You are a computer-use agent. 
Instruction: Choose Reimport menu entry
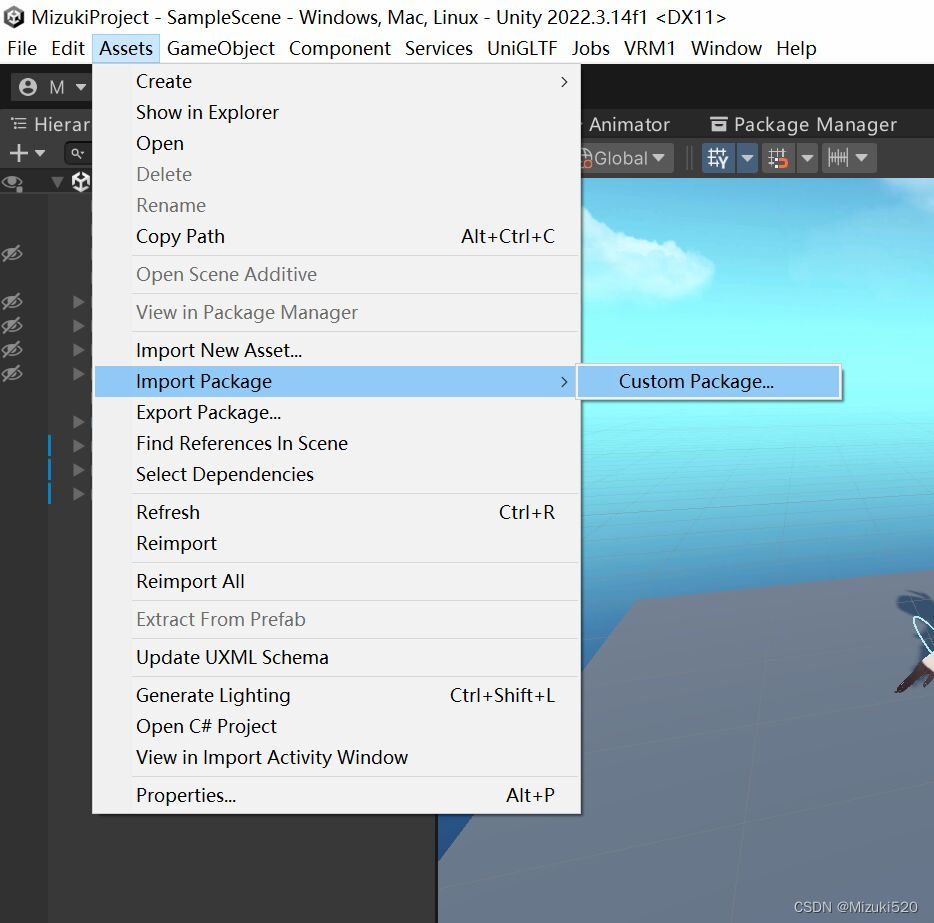point(337,544)
